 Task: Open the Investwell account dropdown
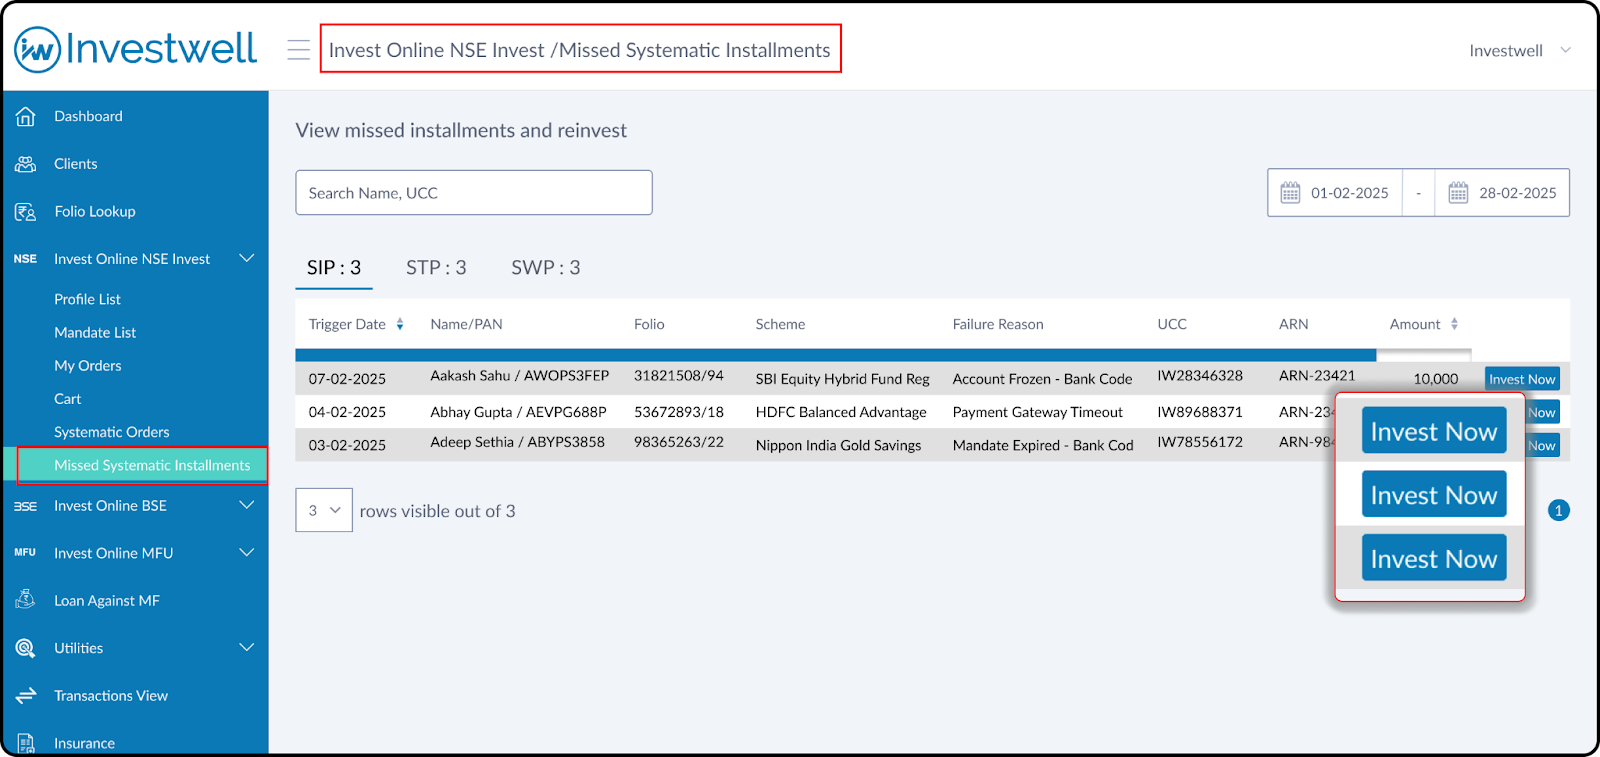tap(1520, 50)
